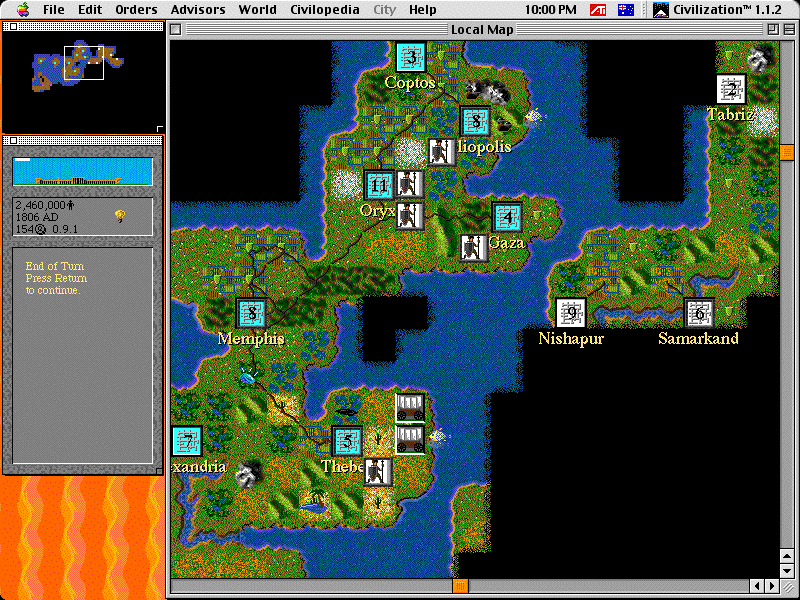
Task: Select caravan wagon unit right of Thebes city
Action: [x=410, y=440]
